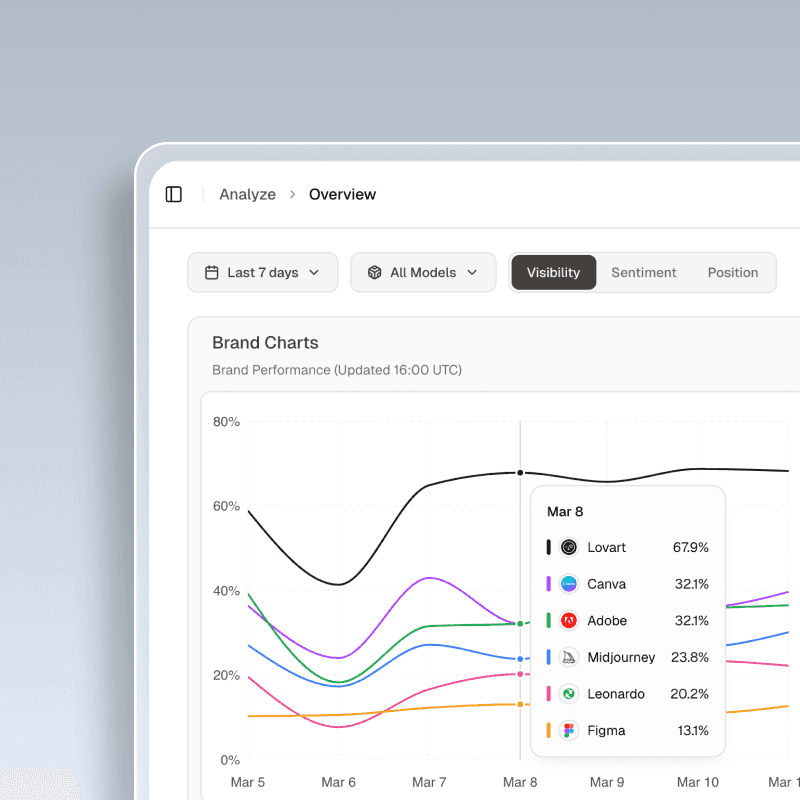Click the 20% y-axis label
The width and height of the screenshot is (800, 800).
(x=226, y=676)
